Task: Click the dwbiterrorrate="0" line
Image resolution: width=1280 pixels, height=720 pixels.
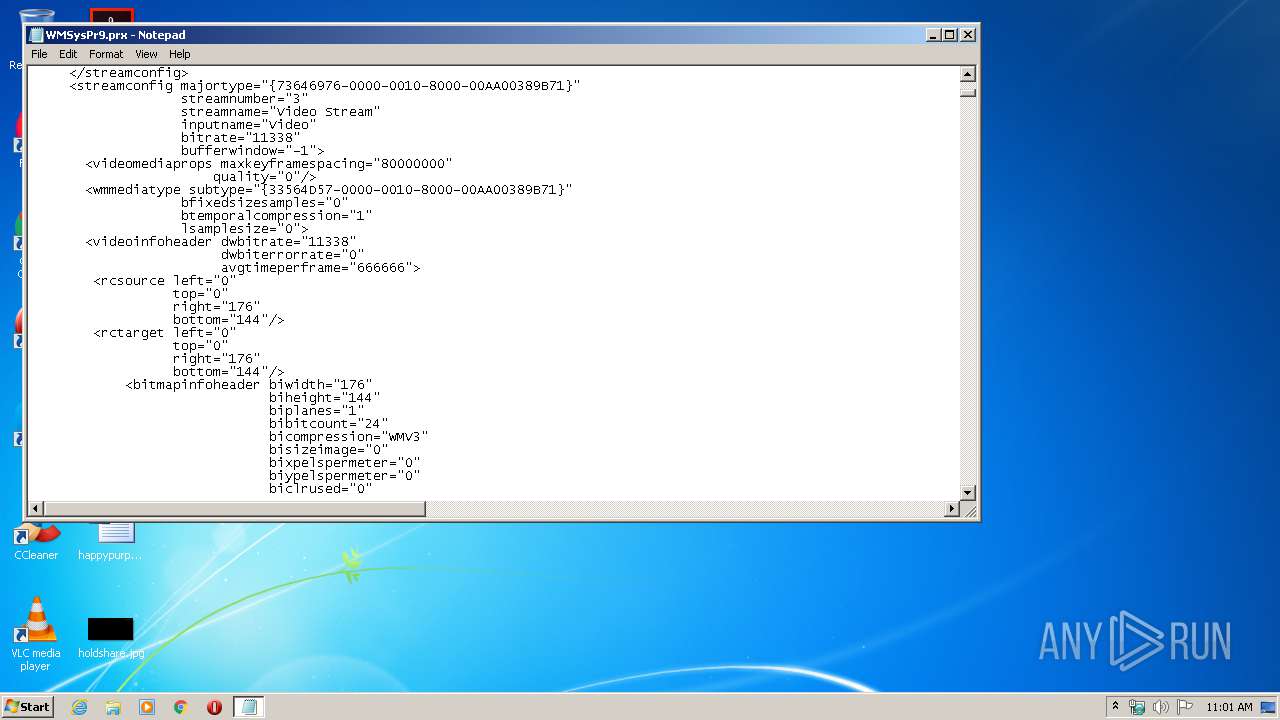Action: 292,255
